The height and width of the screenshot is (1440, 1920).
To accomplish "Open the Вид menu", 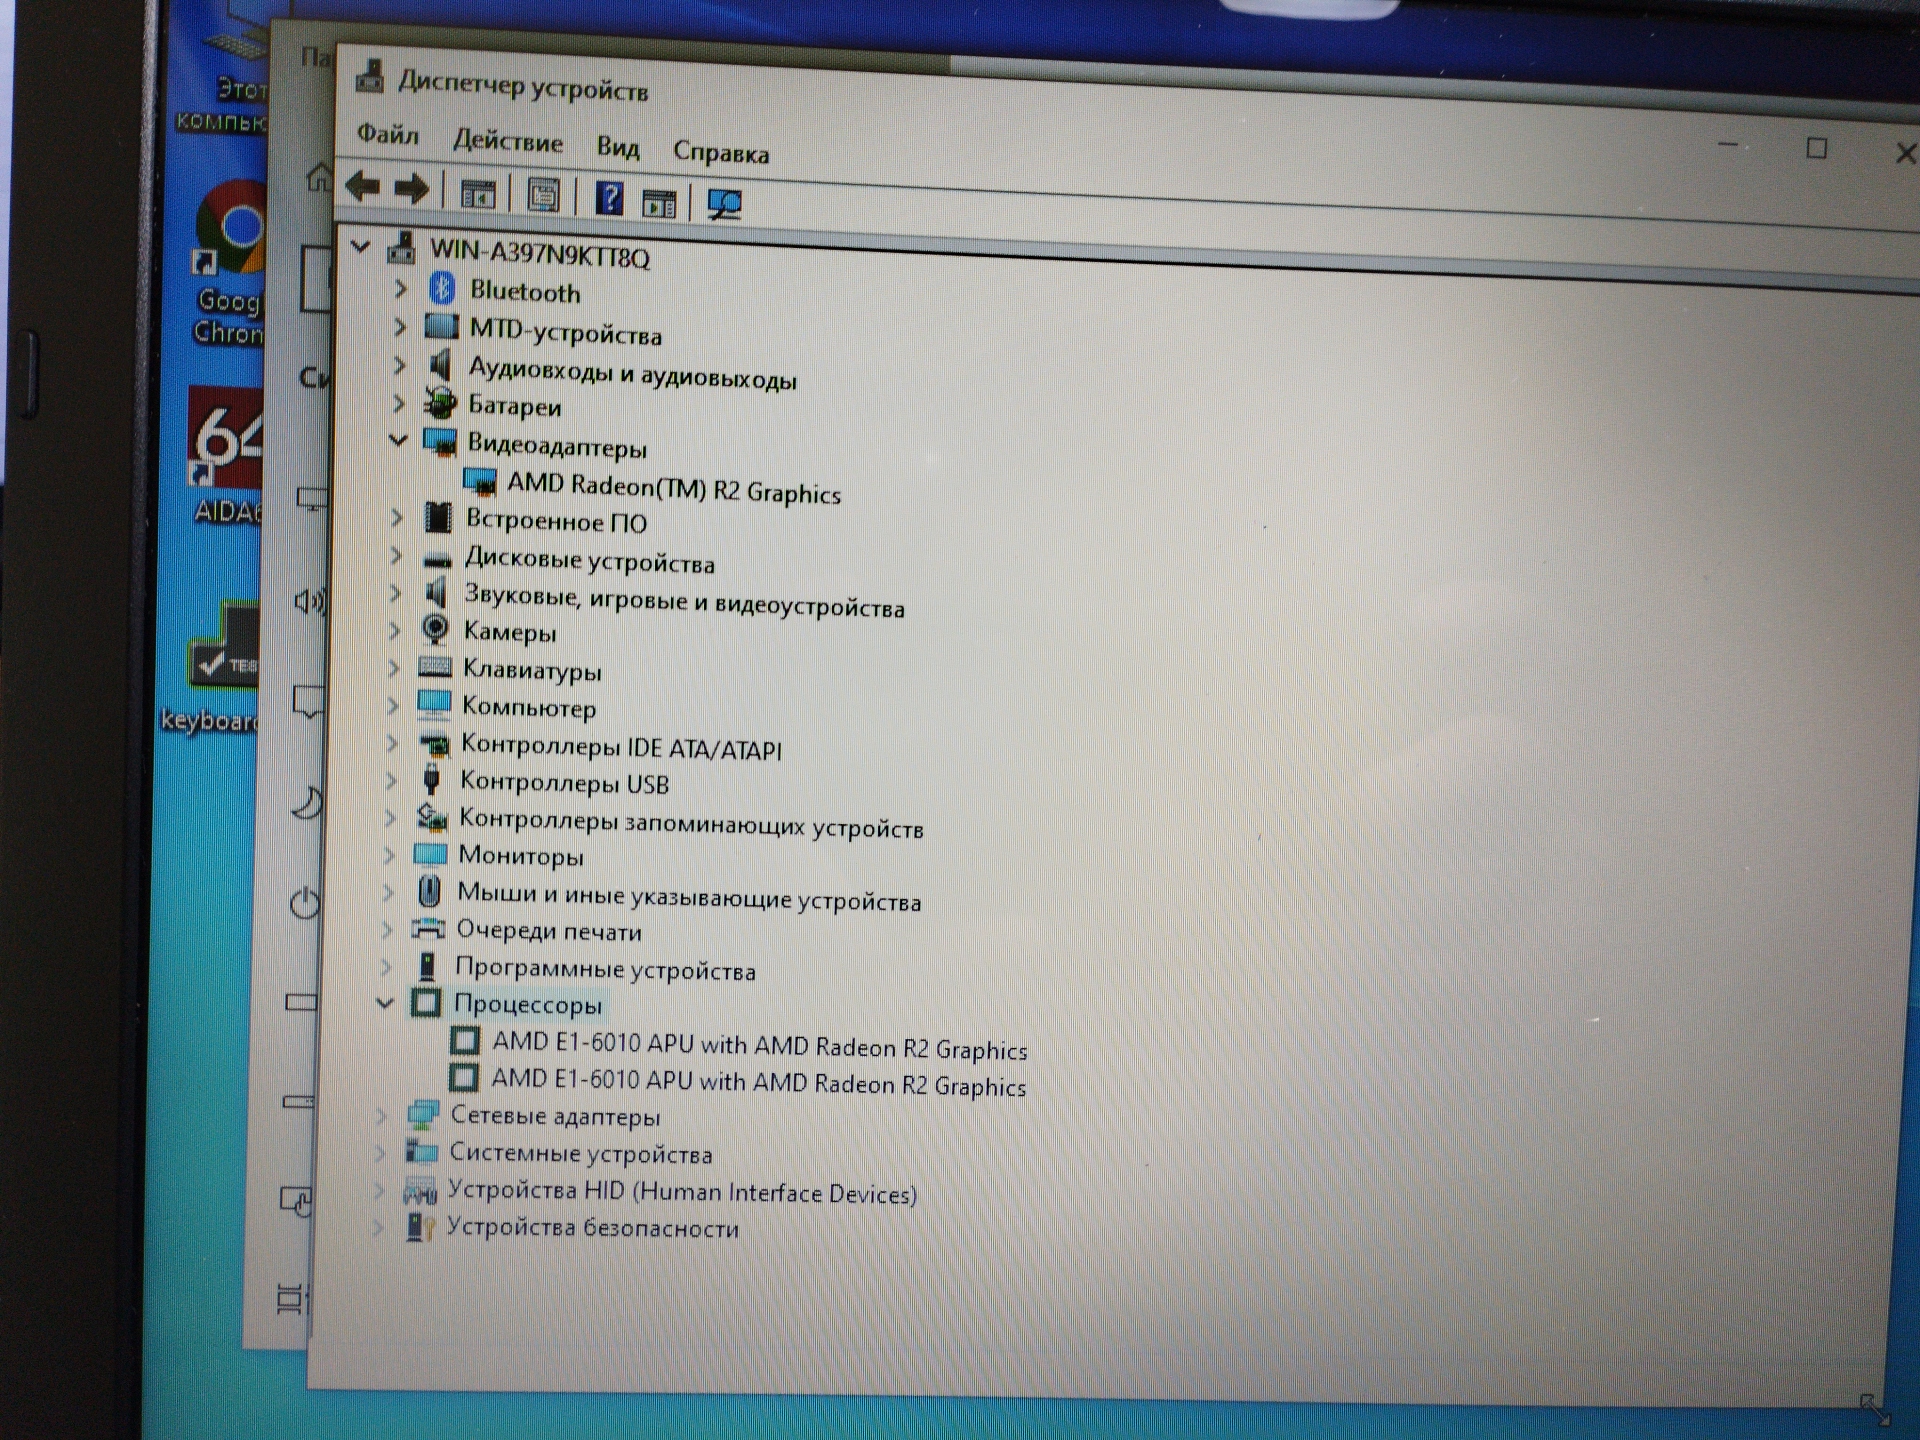I will point(618,147).
